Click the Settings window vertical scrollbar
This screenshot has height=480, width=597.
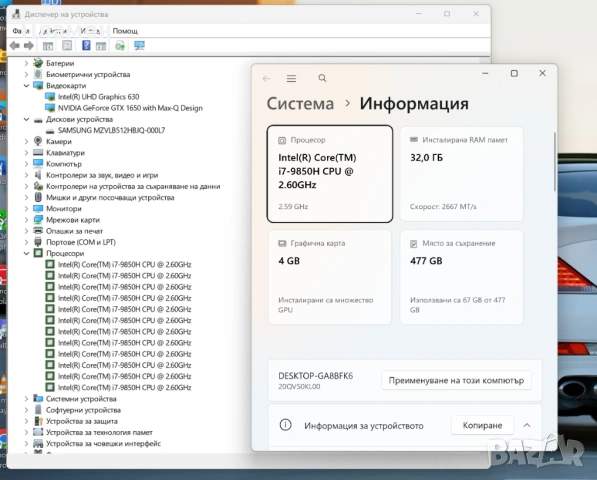(555, 161)
